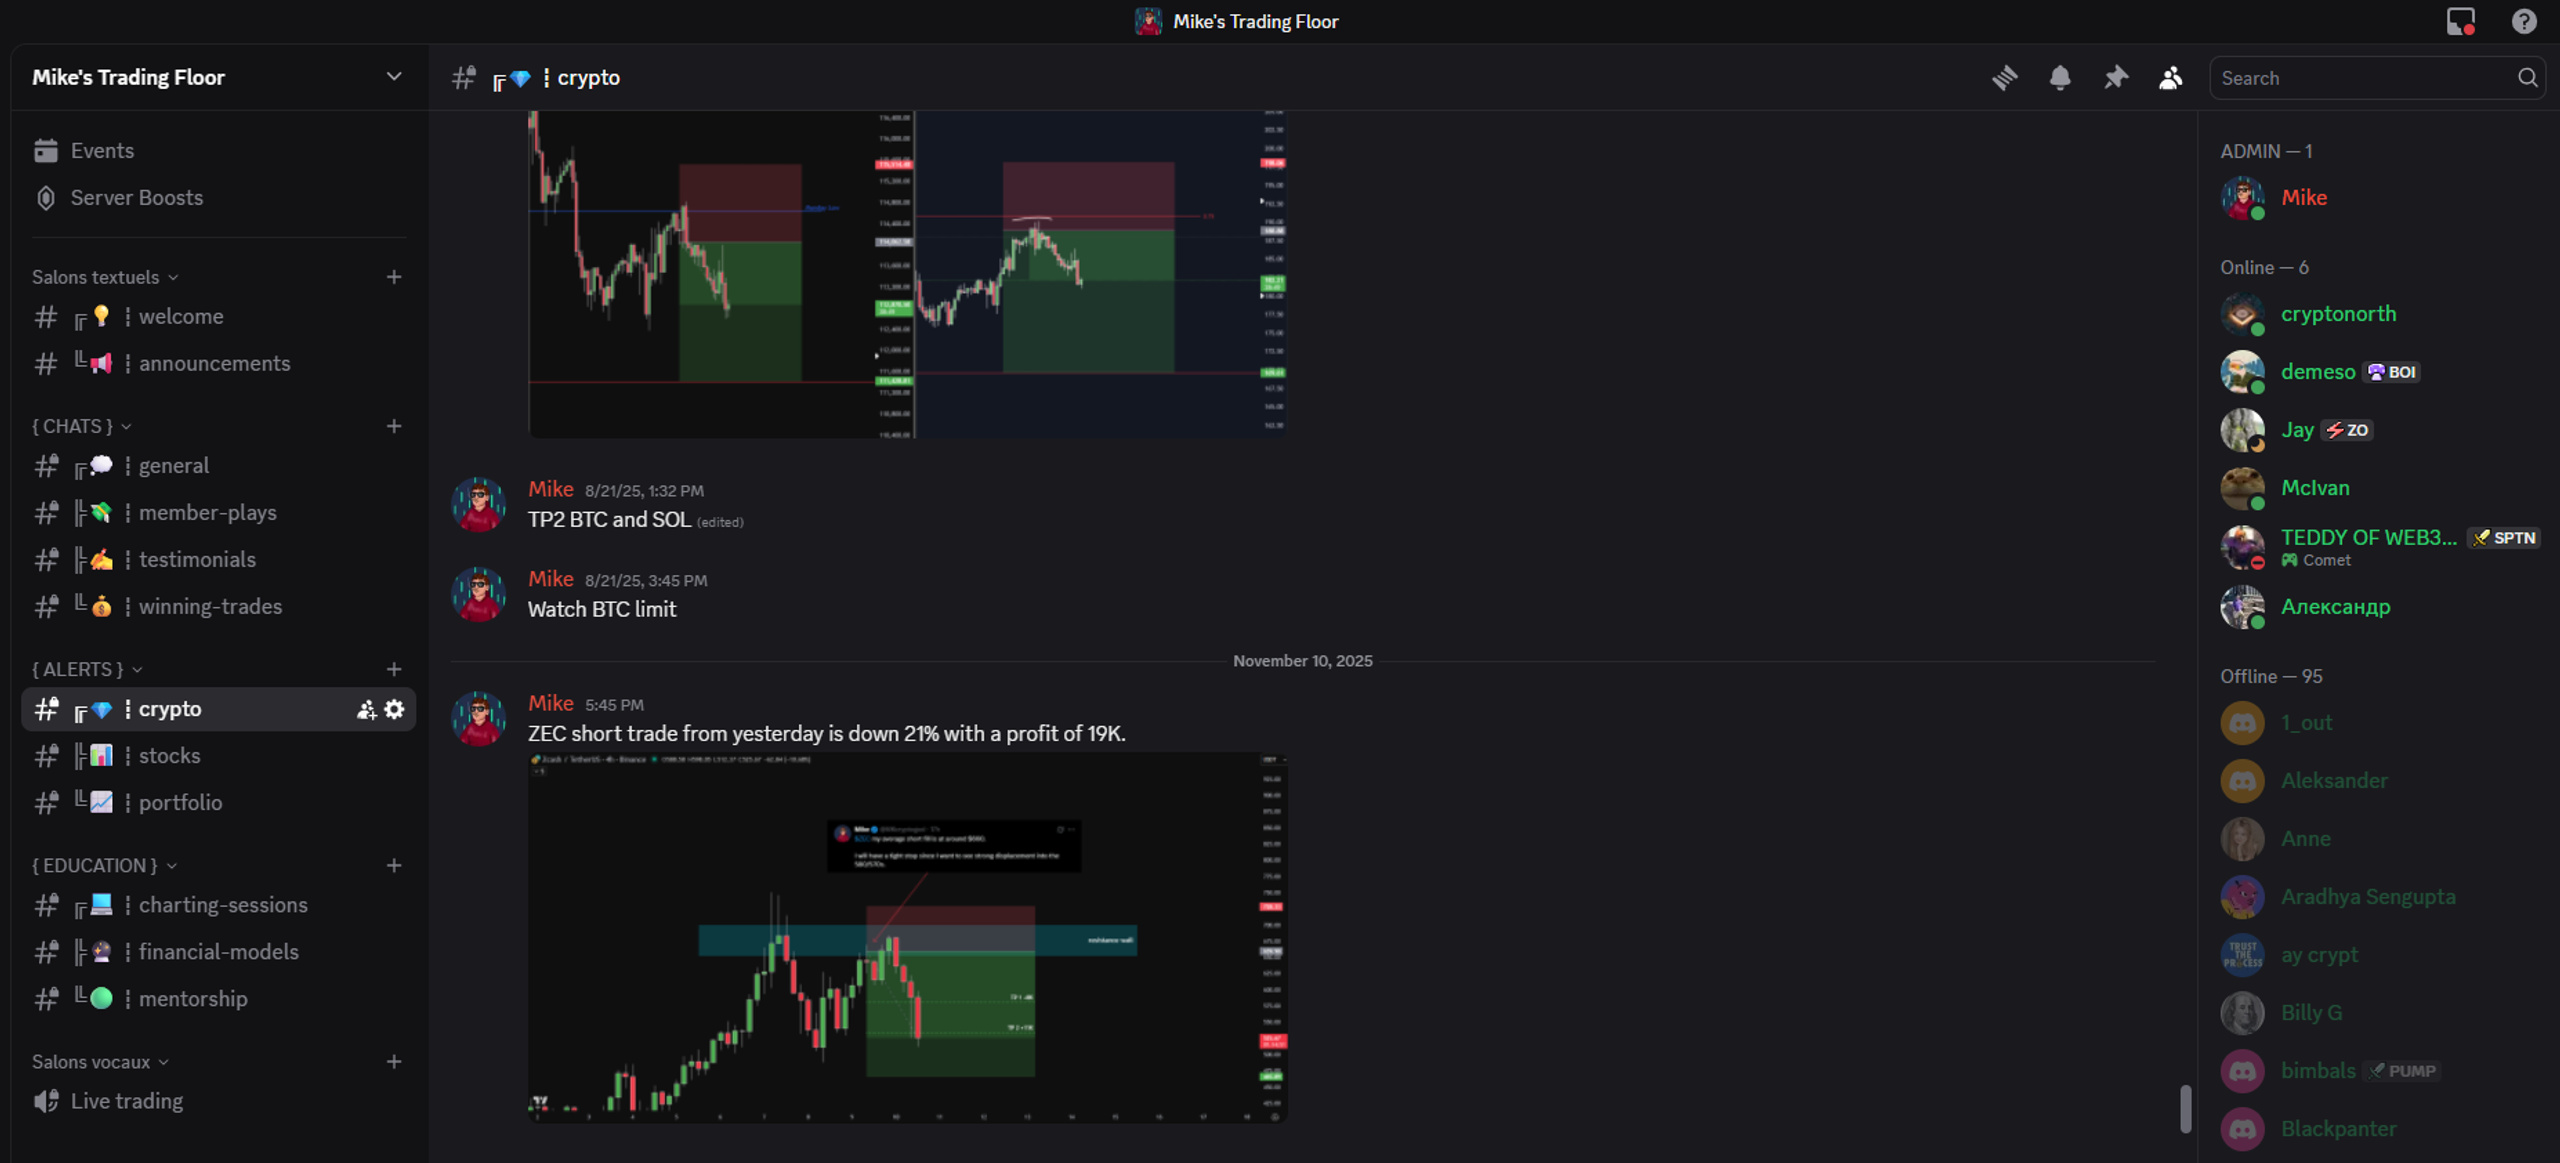Create a channel in ALERTS with plus icon
Screen dimensions: 2560x1163
click(x=394, y=669)
